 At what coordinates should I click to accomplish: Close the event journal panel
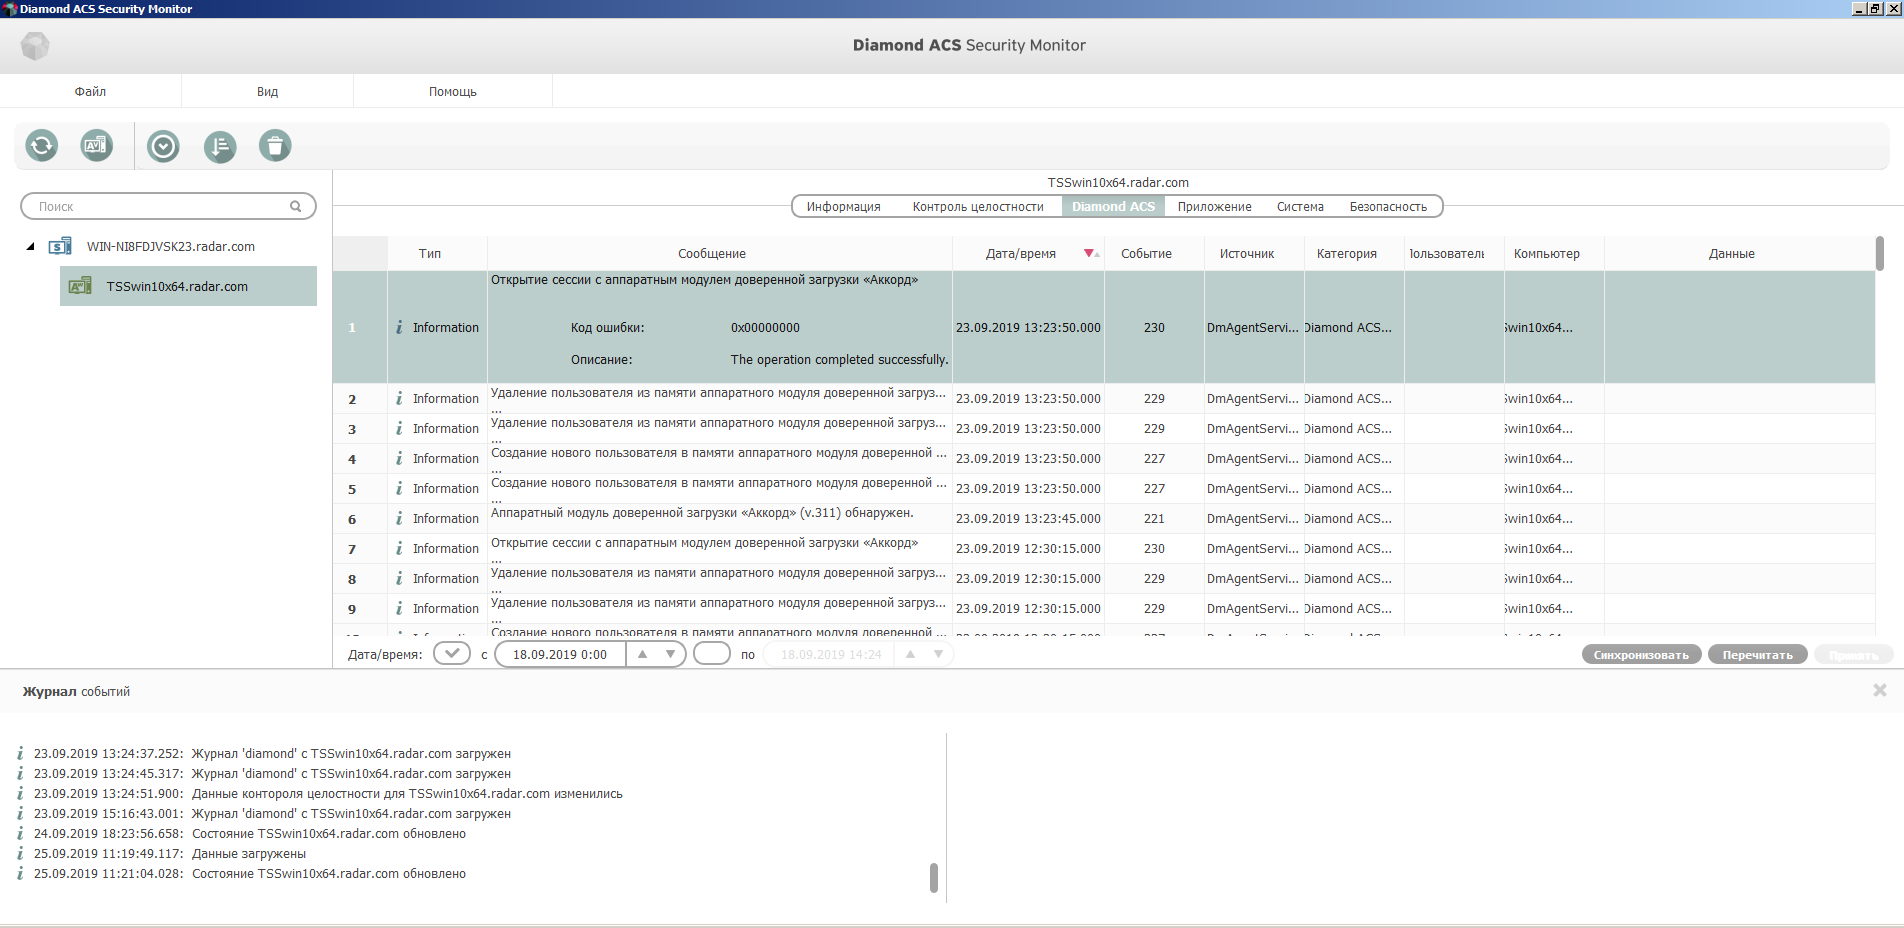(x=1879, y=691)
